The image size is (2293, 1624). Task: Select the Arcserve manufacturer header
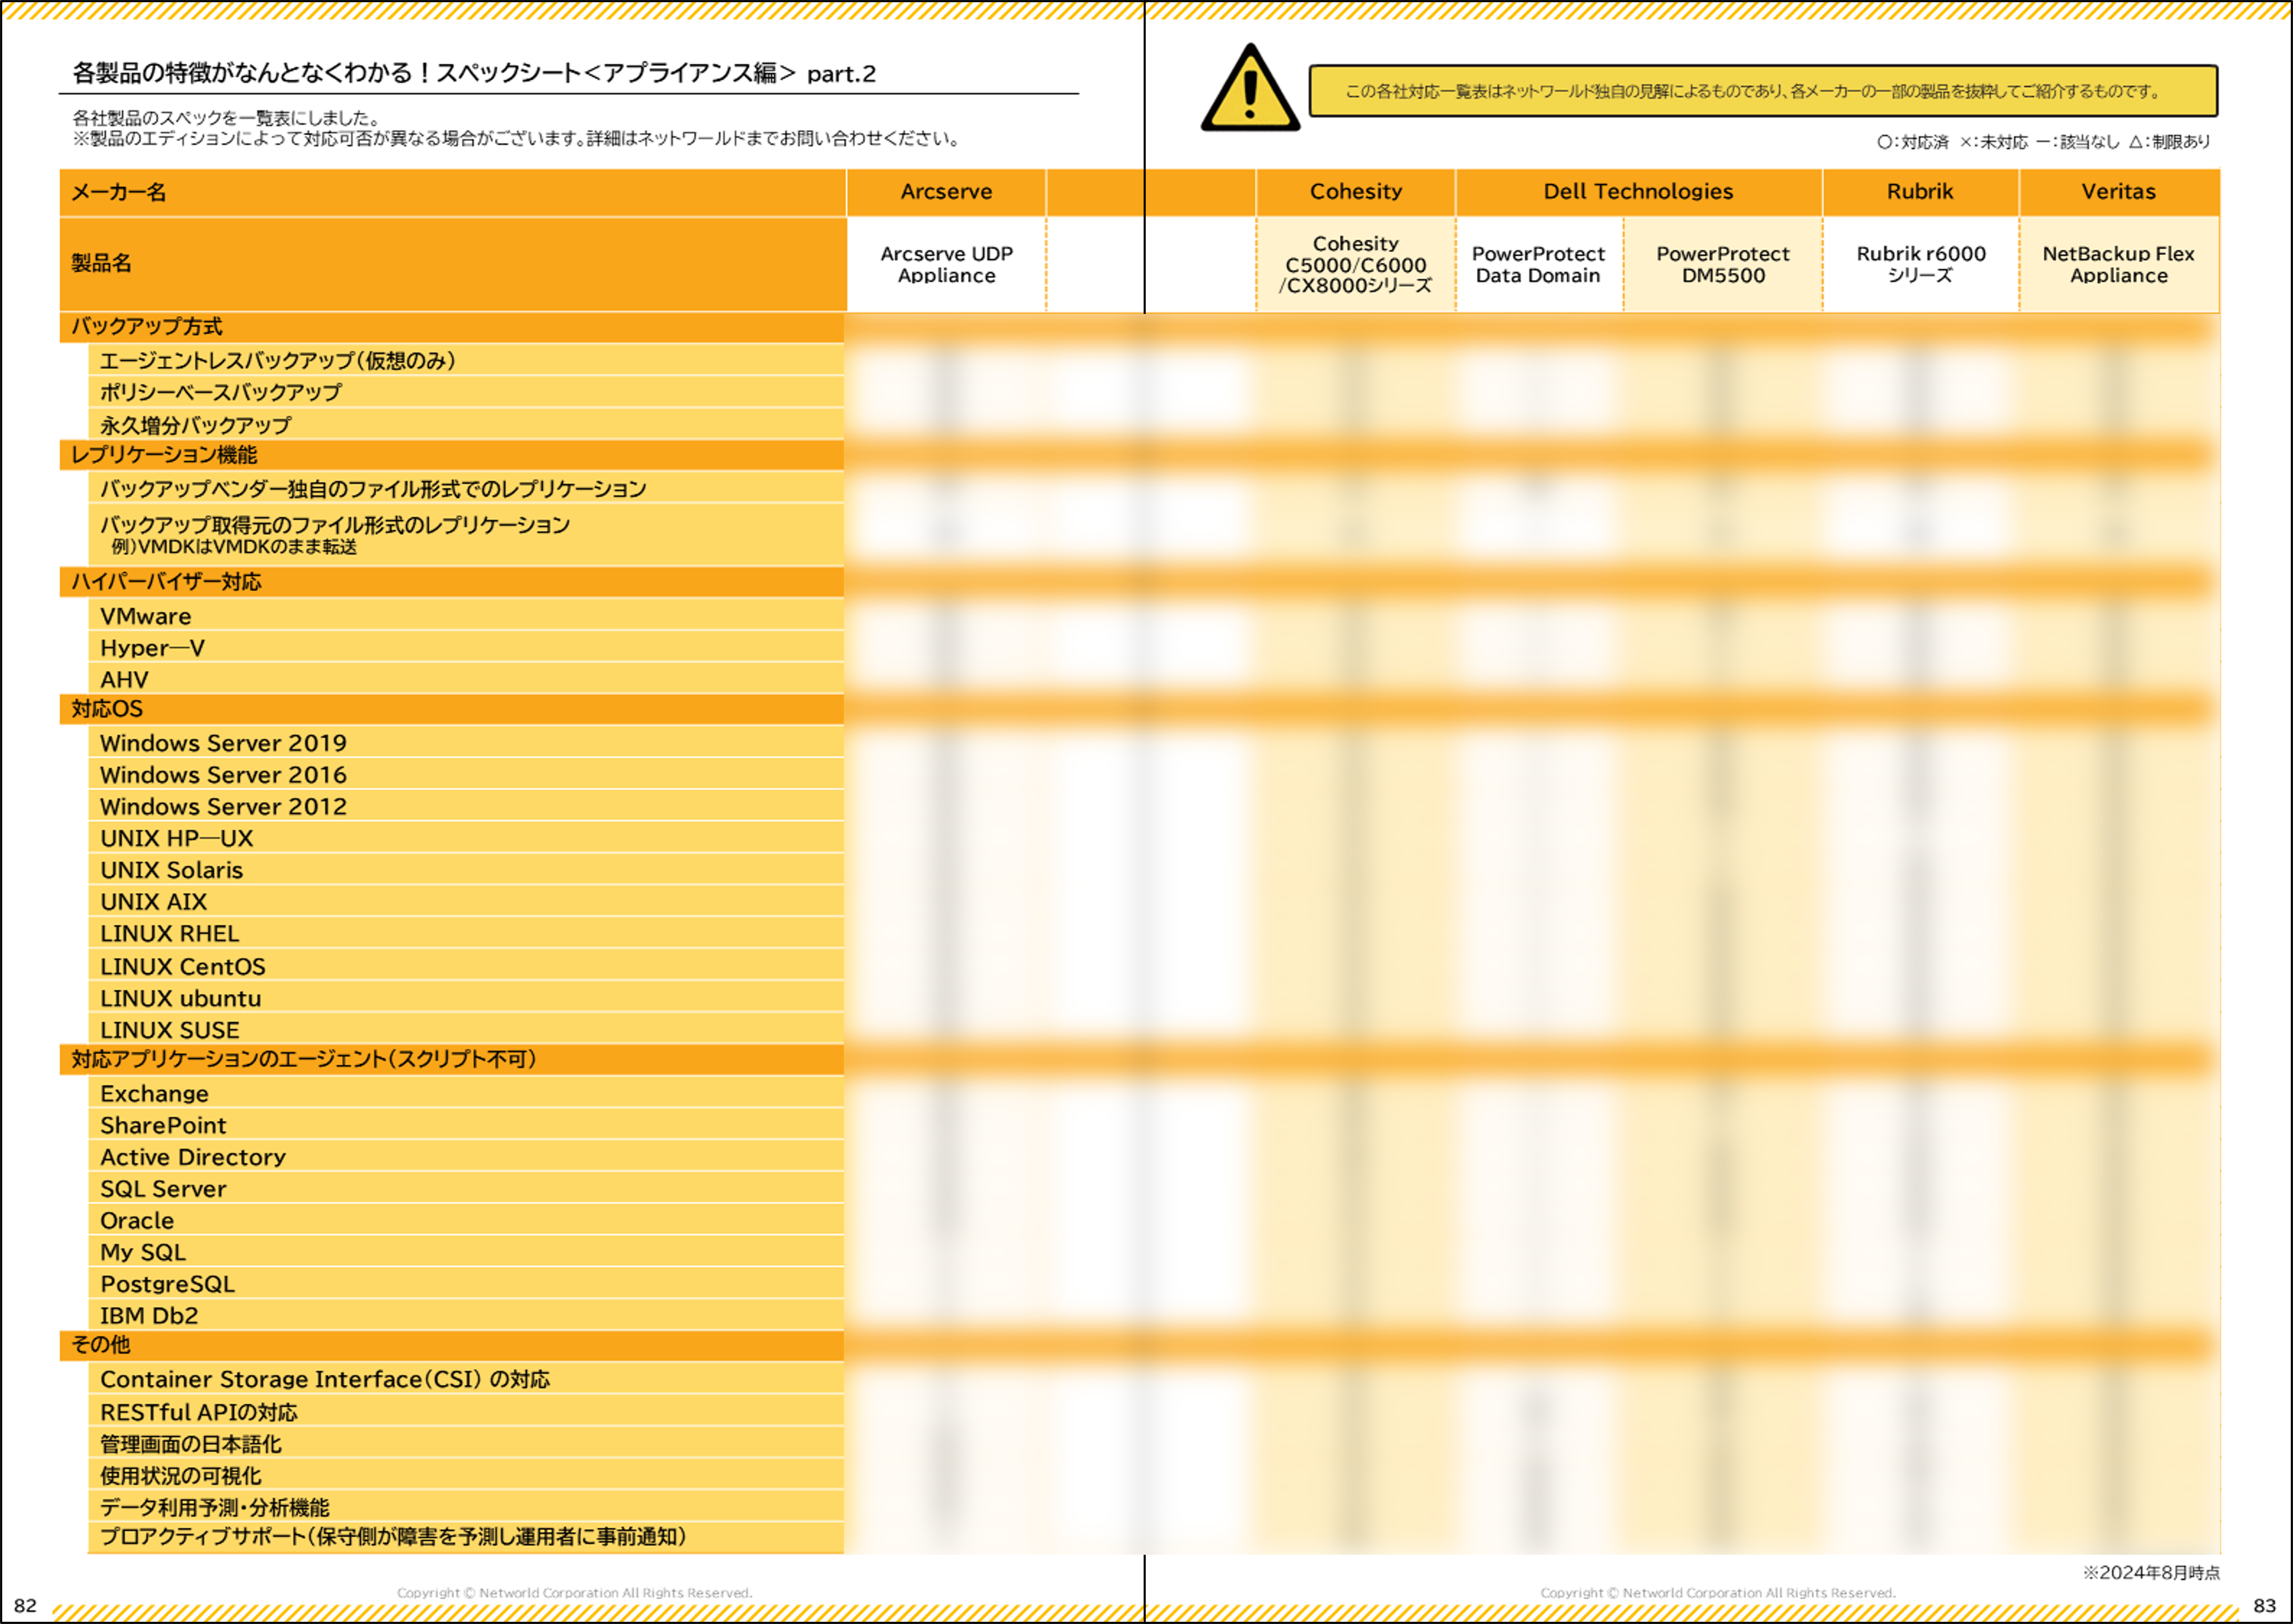click(946, 192)
